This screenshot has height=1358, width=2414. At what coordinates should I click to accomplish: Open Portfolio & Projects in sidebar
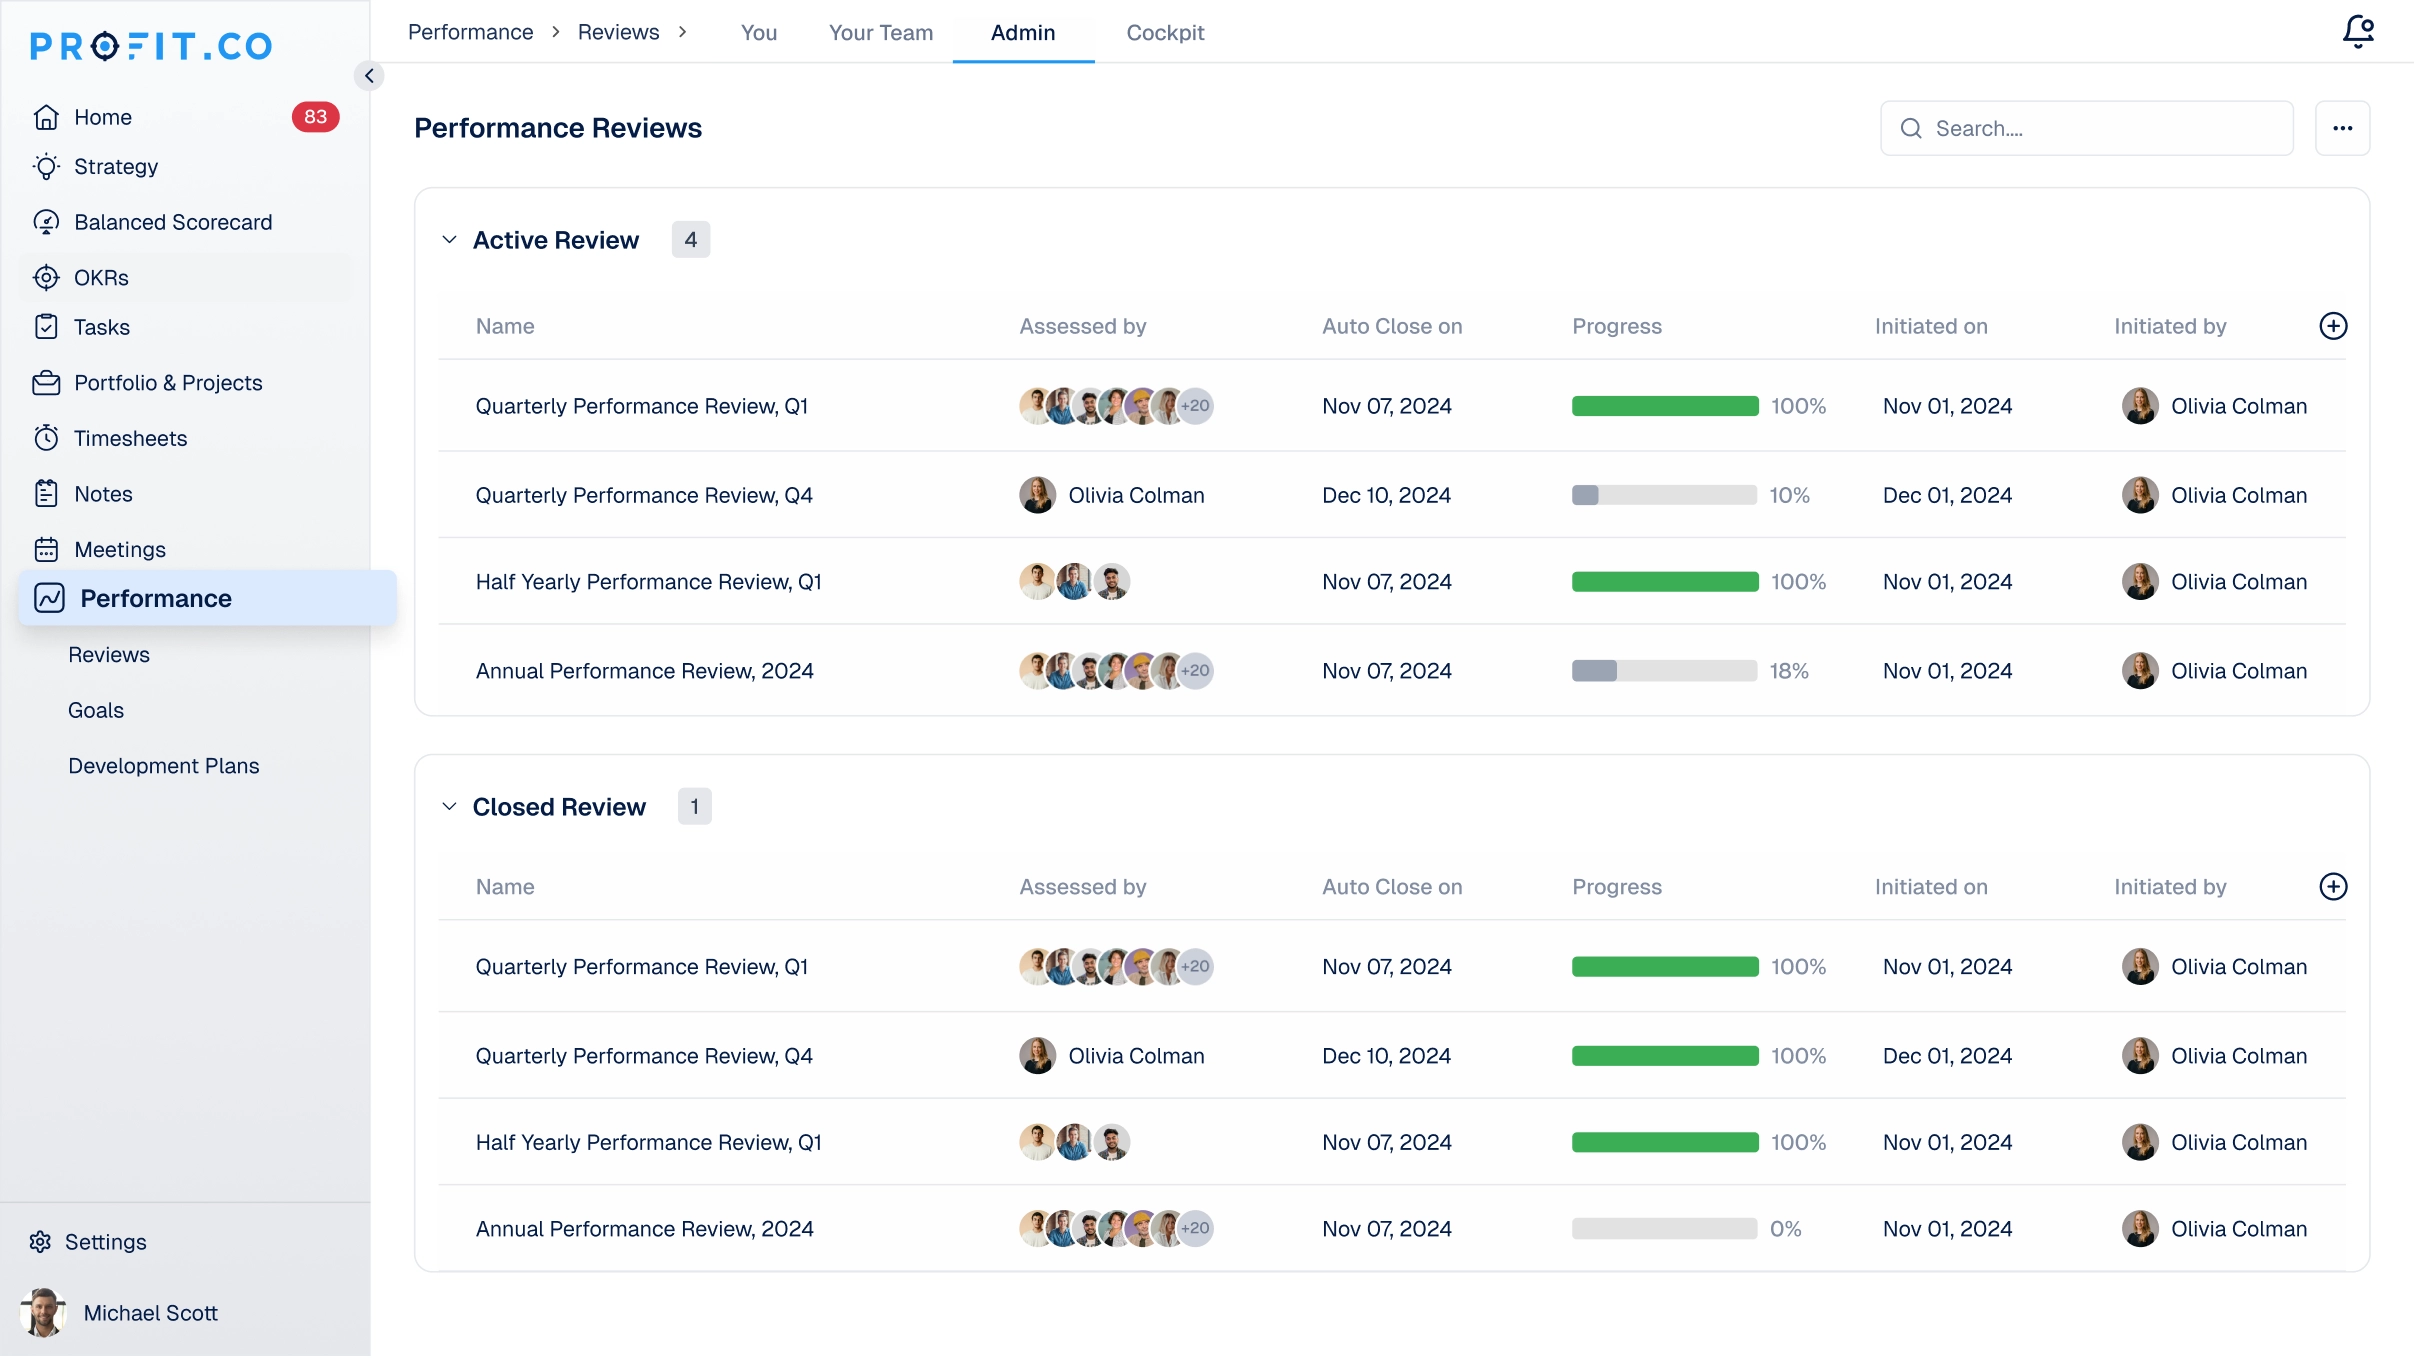tap(167, 383)
